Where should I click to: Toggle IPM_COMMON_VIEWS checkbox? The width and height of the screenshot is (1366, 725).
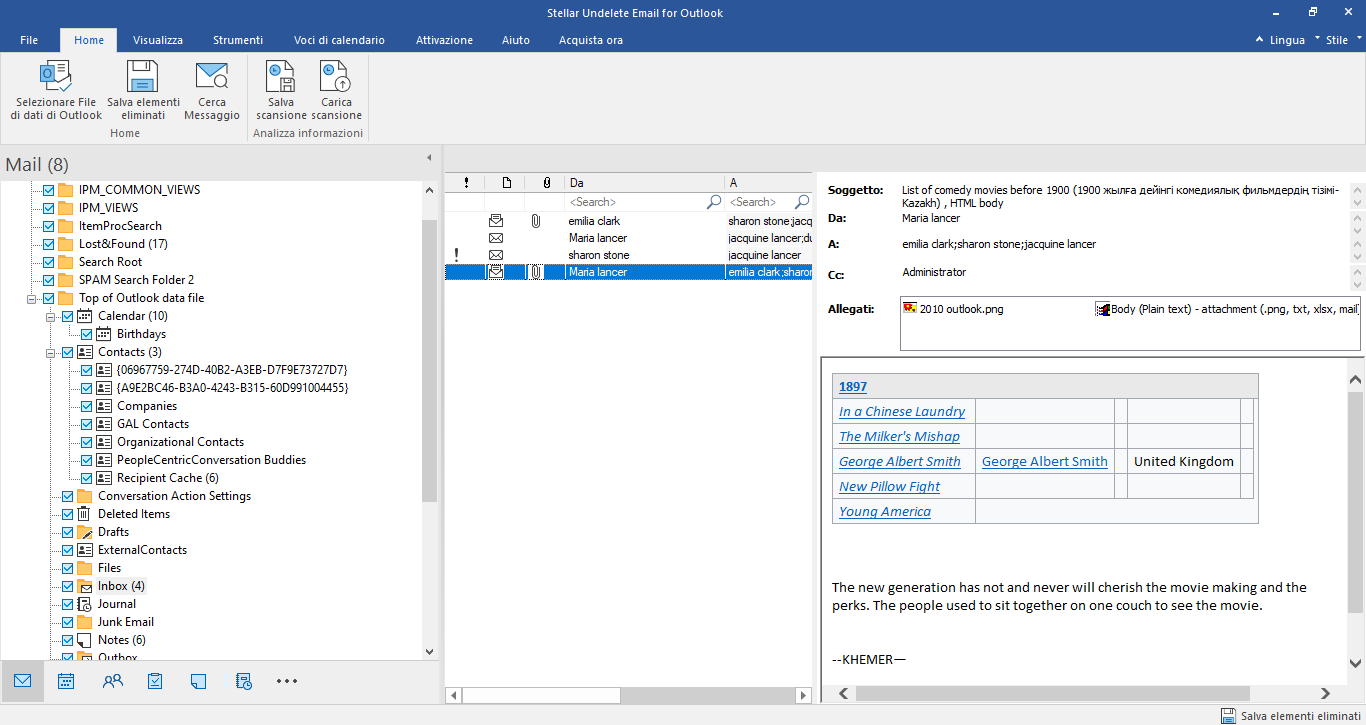click(x=48, y=190)
